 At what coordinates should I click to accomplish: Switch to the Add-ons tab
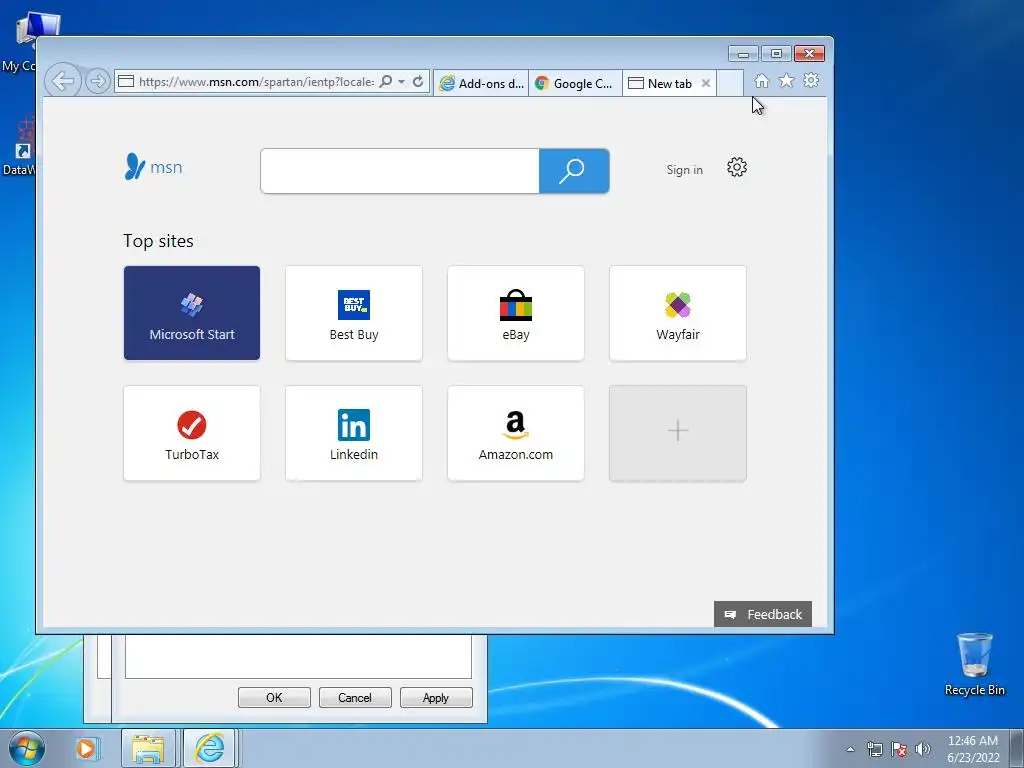[481, 83]
